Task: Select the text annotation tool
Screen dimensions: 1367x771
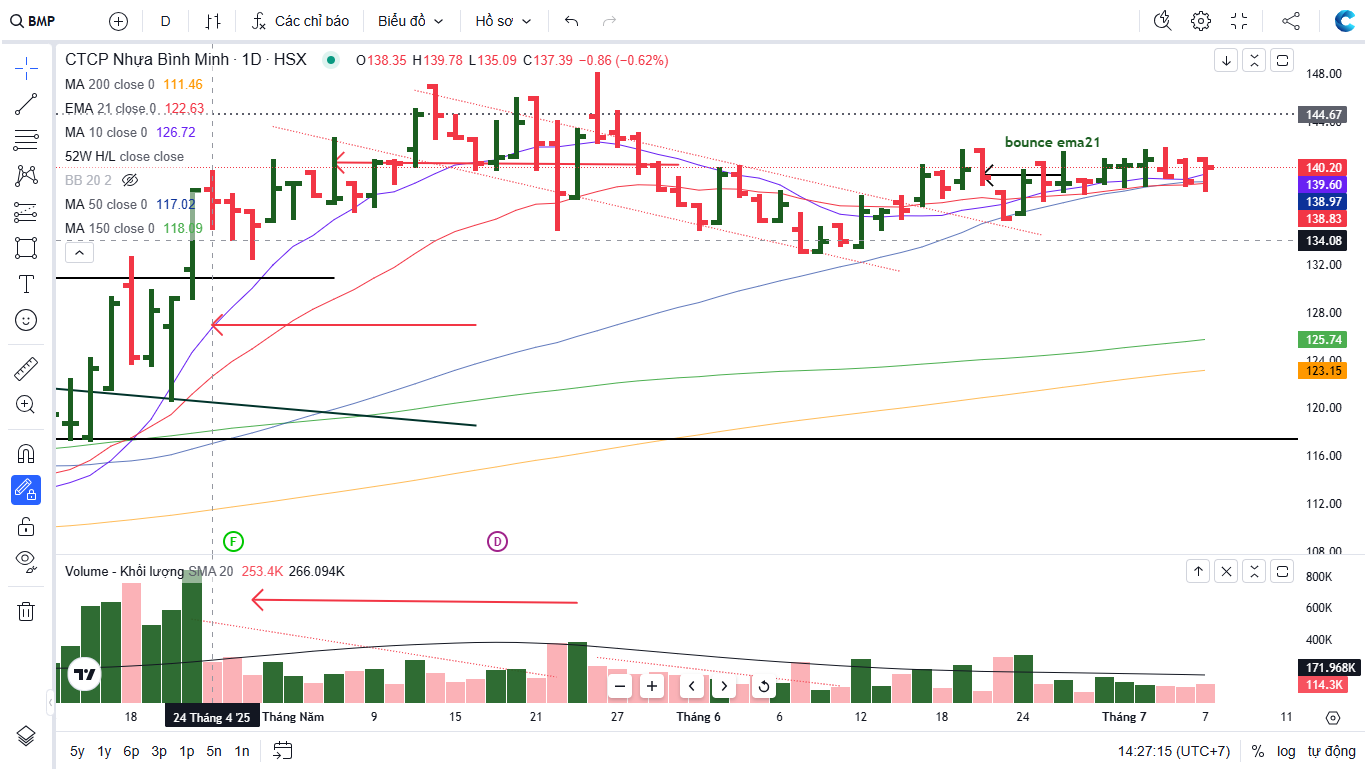Action: 26,284
